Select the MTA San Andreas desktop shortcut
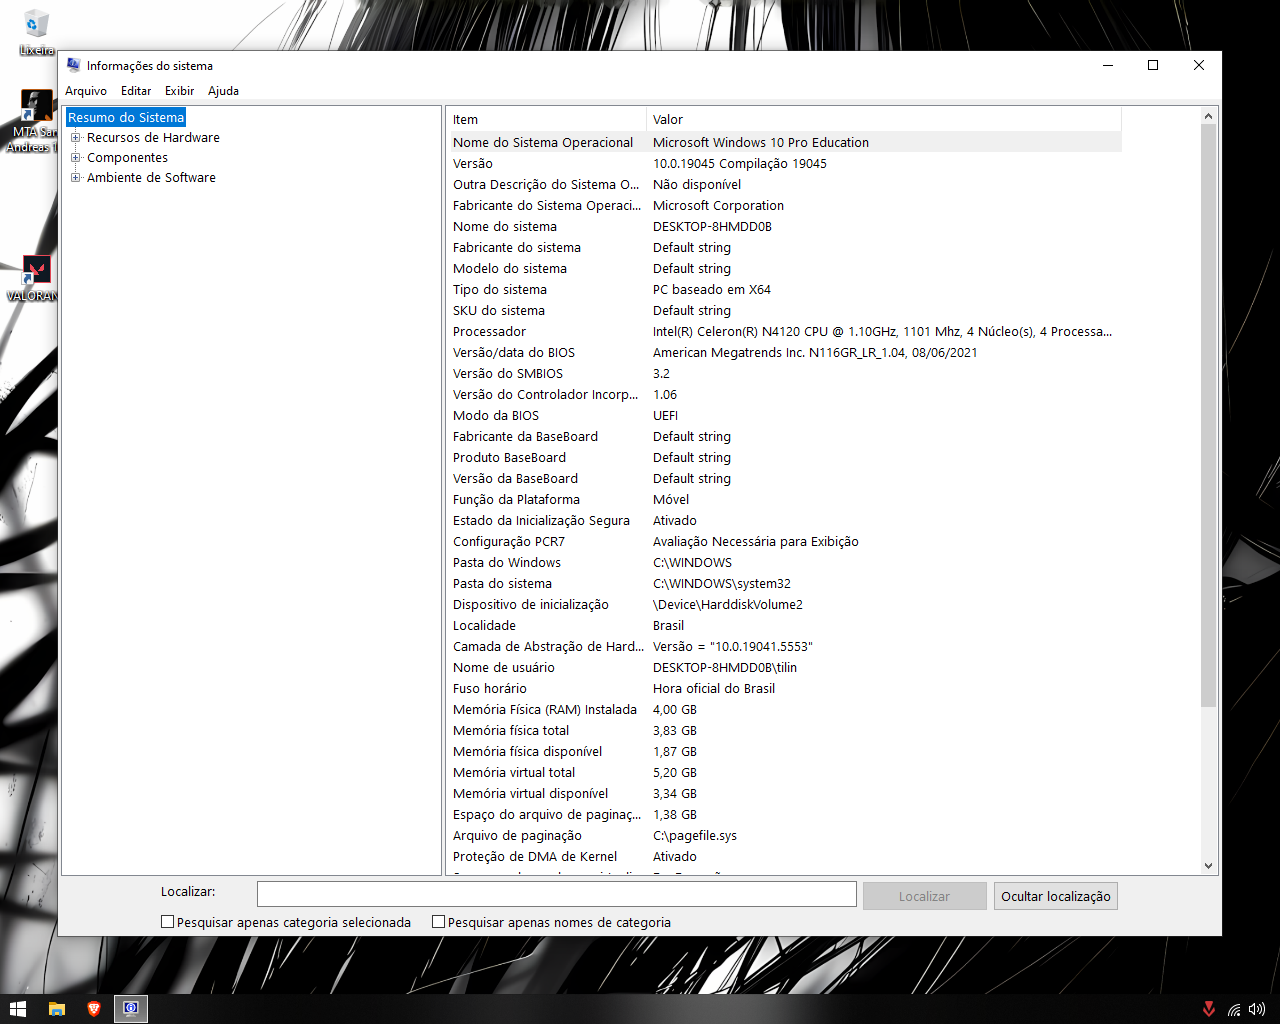The width and height of the screenshot is (1280, 1024). (x=33, y=121)
